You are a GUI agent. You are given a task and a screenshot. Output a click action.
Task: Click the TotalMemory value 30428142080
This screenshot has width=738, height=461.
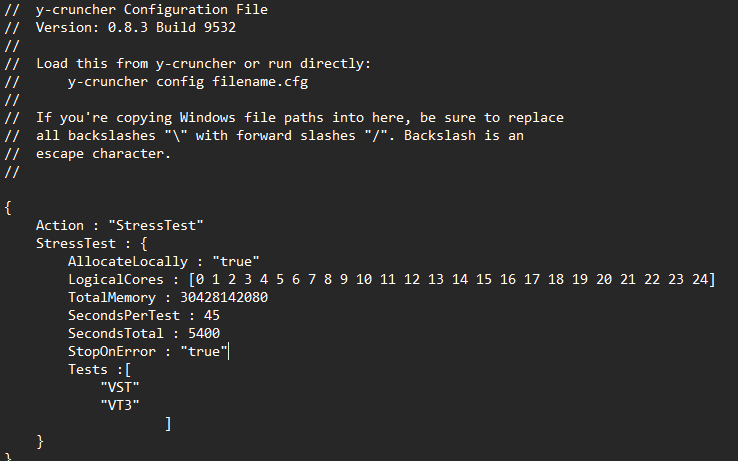224,297
